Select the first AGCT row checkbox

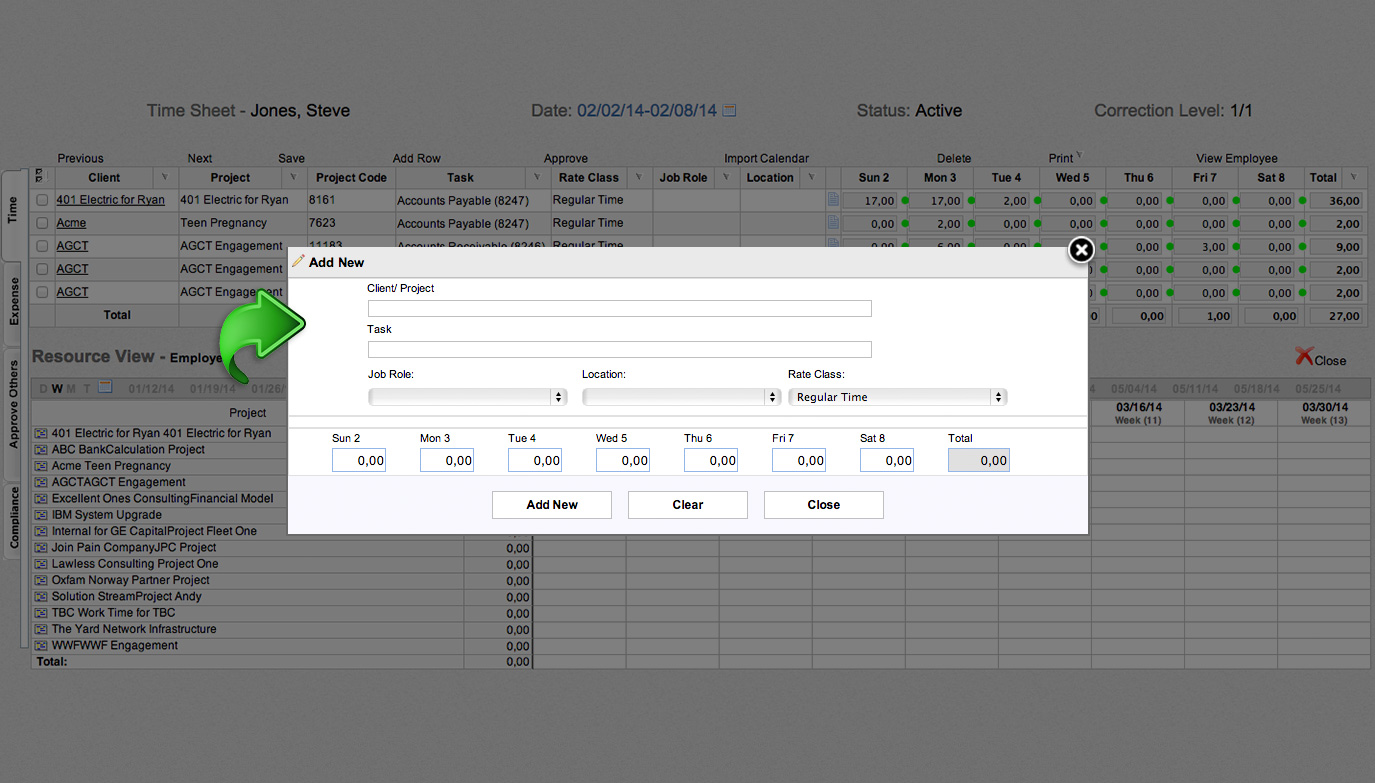pos(42,246)
